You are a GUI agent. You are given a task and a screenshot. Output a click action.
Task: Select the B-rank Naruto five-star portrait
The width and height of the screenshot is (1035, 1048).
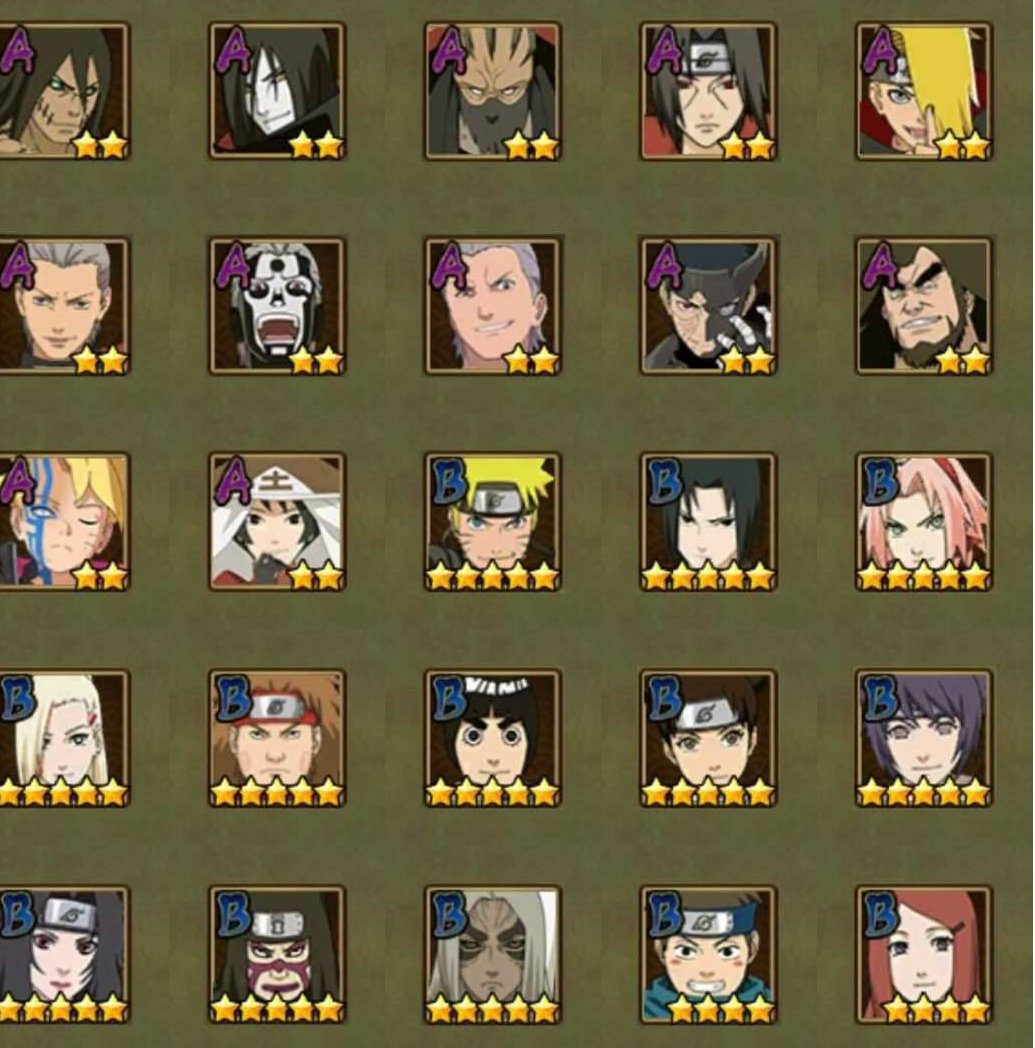(493, 522)
